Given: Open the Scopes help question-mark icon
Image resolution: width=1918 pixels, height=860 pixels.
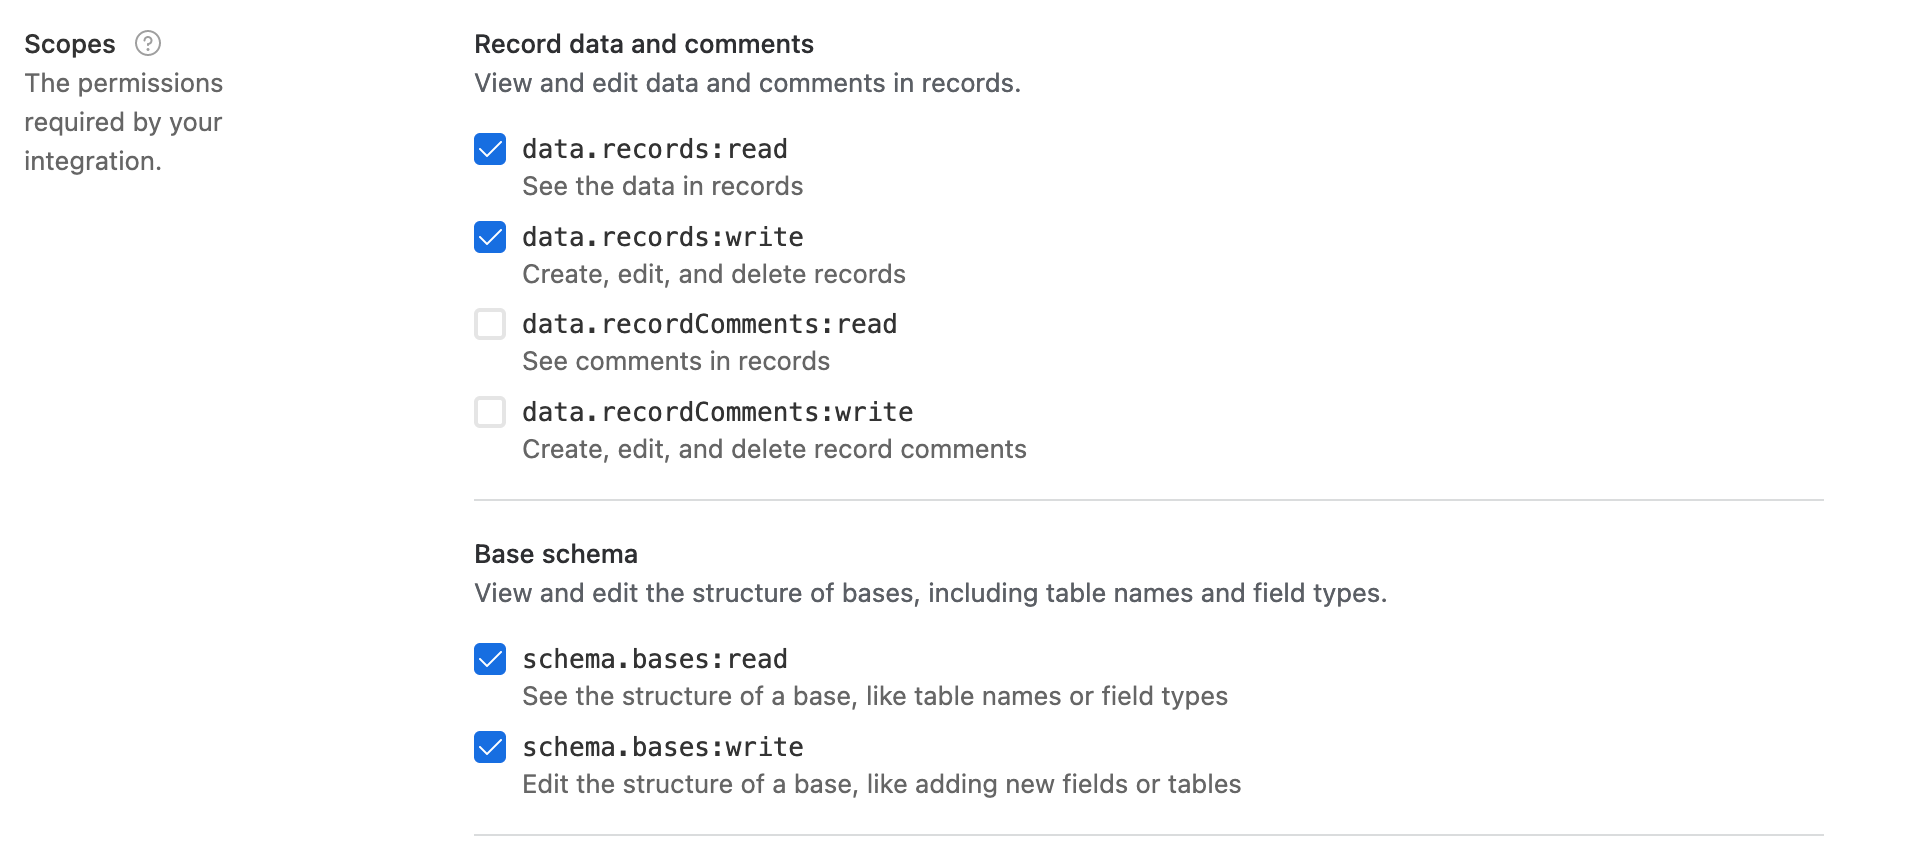Looking at the screenshot, I should coord(148,43).
